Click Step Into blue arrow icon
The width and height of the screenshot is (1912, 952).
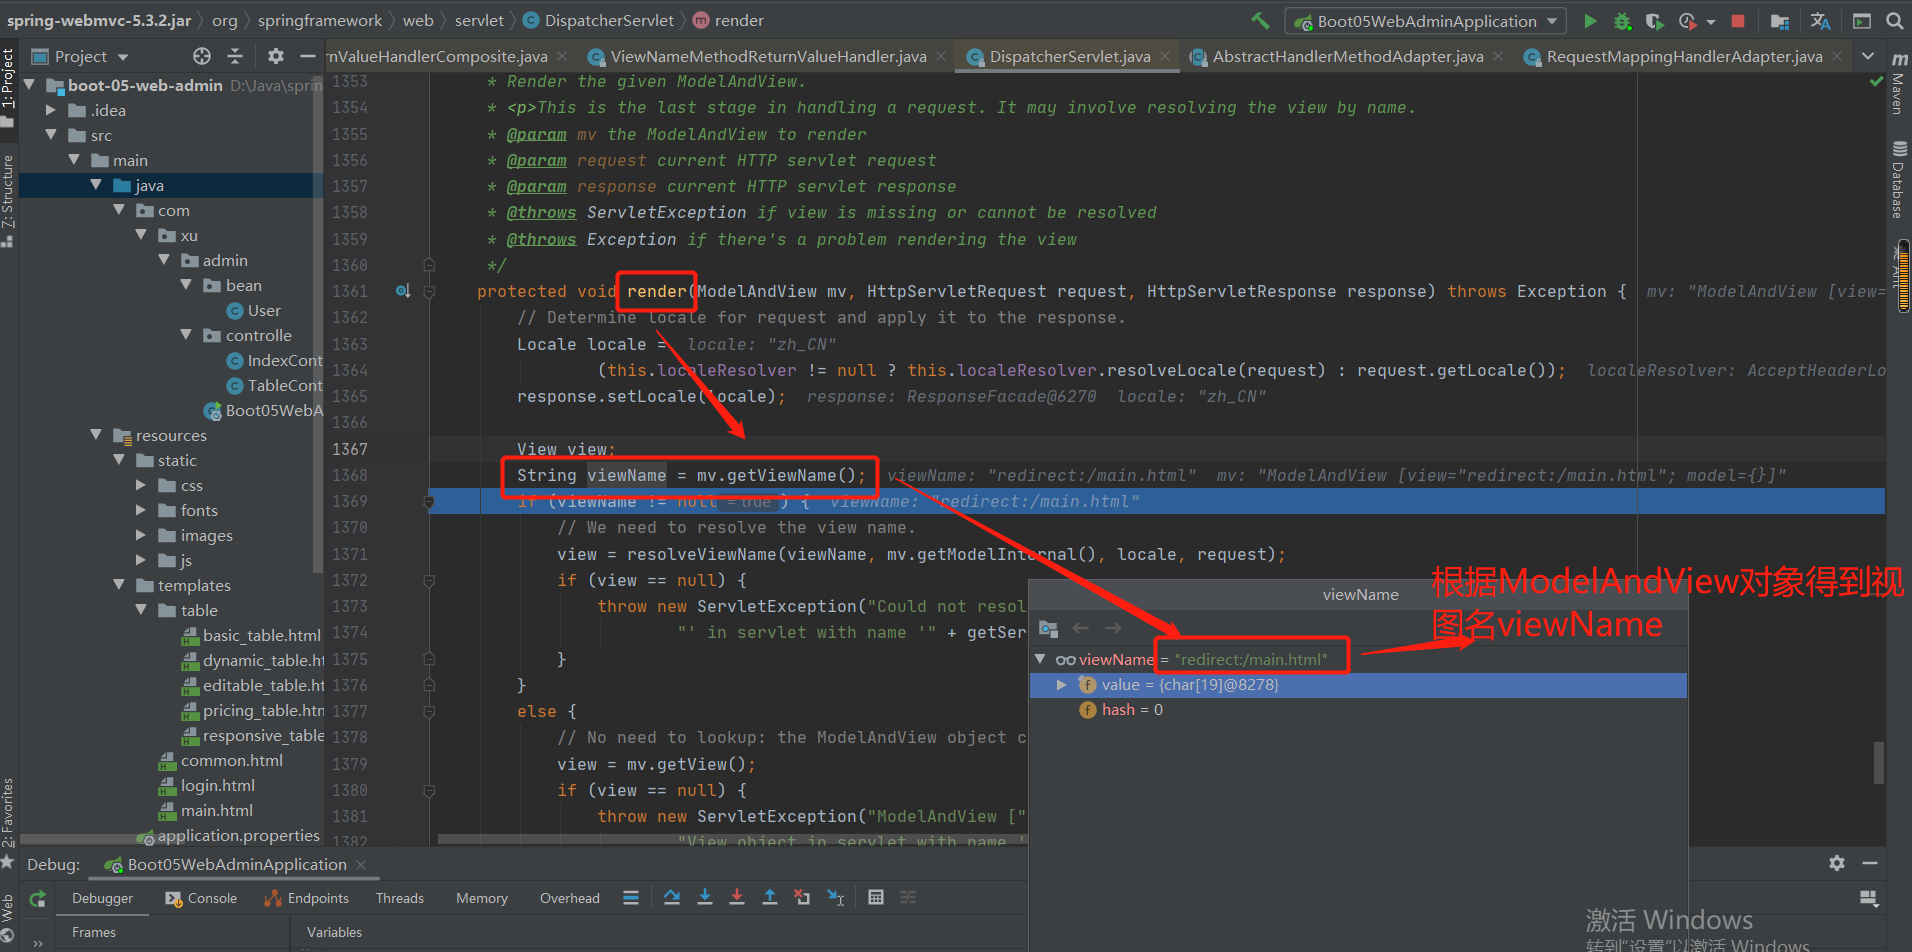(705, 897)
